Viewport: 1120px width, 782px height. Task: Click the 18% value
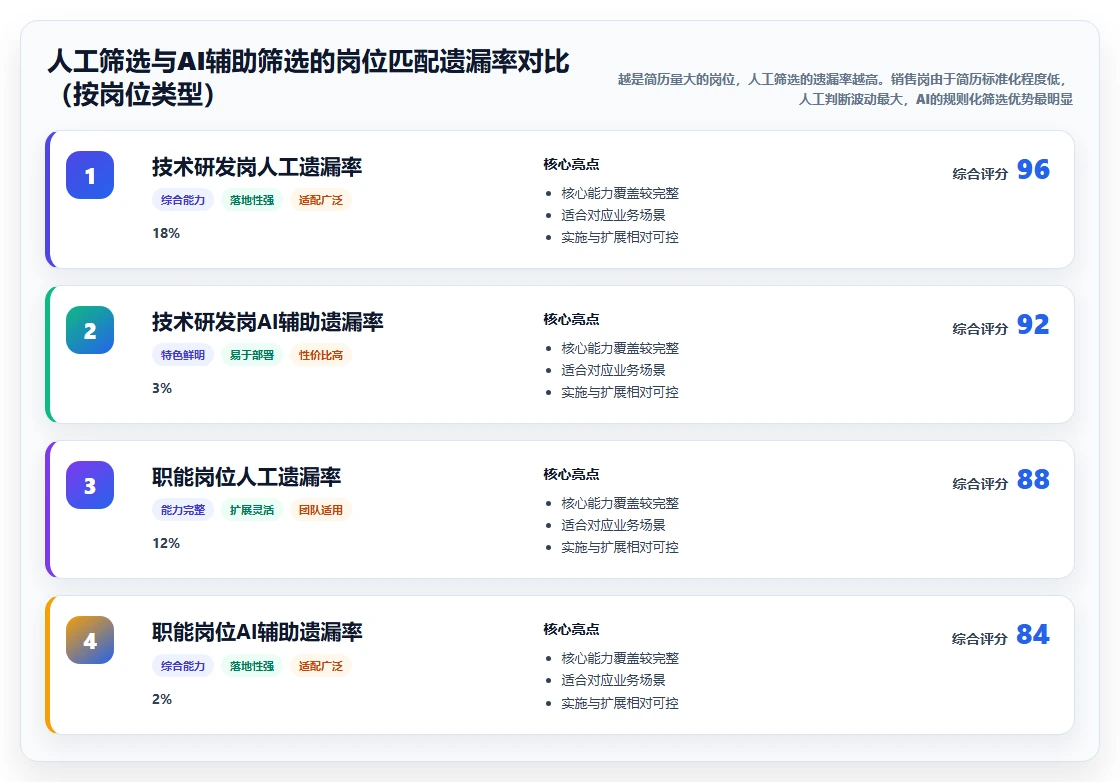pyautogui.click(x=166, y=234)
